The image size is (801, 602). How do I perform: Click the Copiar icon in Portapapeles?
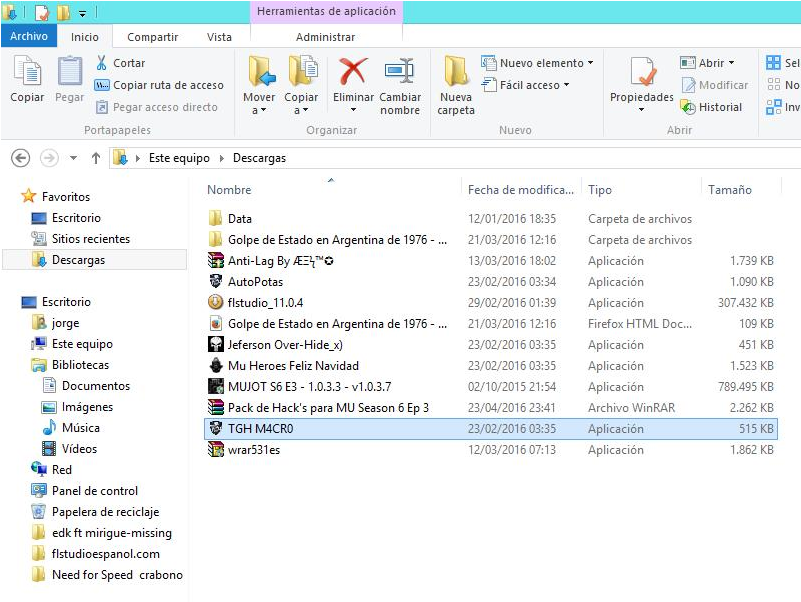27,72
